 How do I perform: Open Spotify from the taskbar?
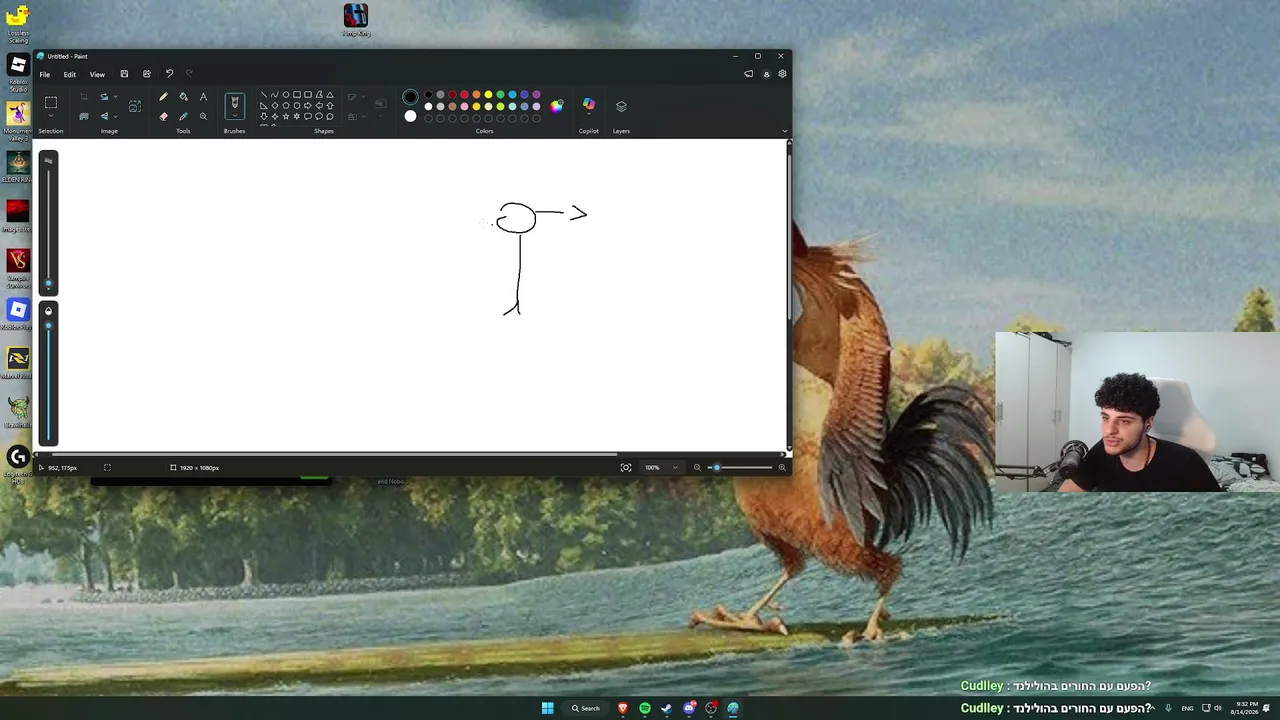pos(645,708)
